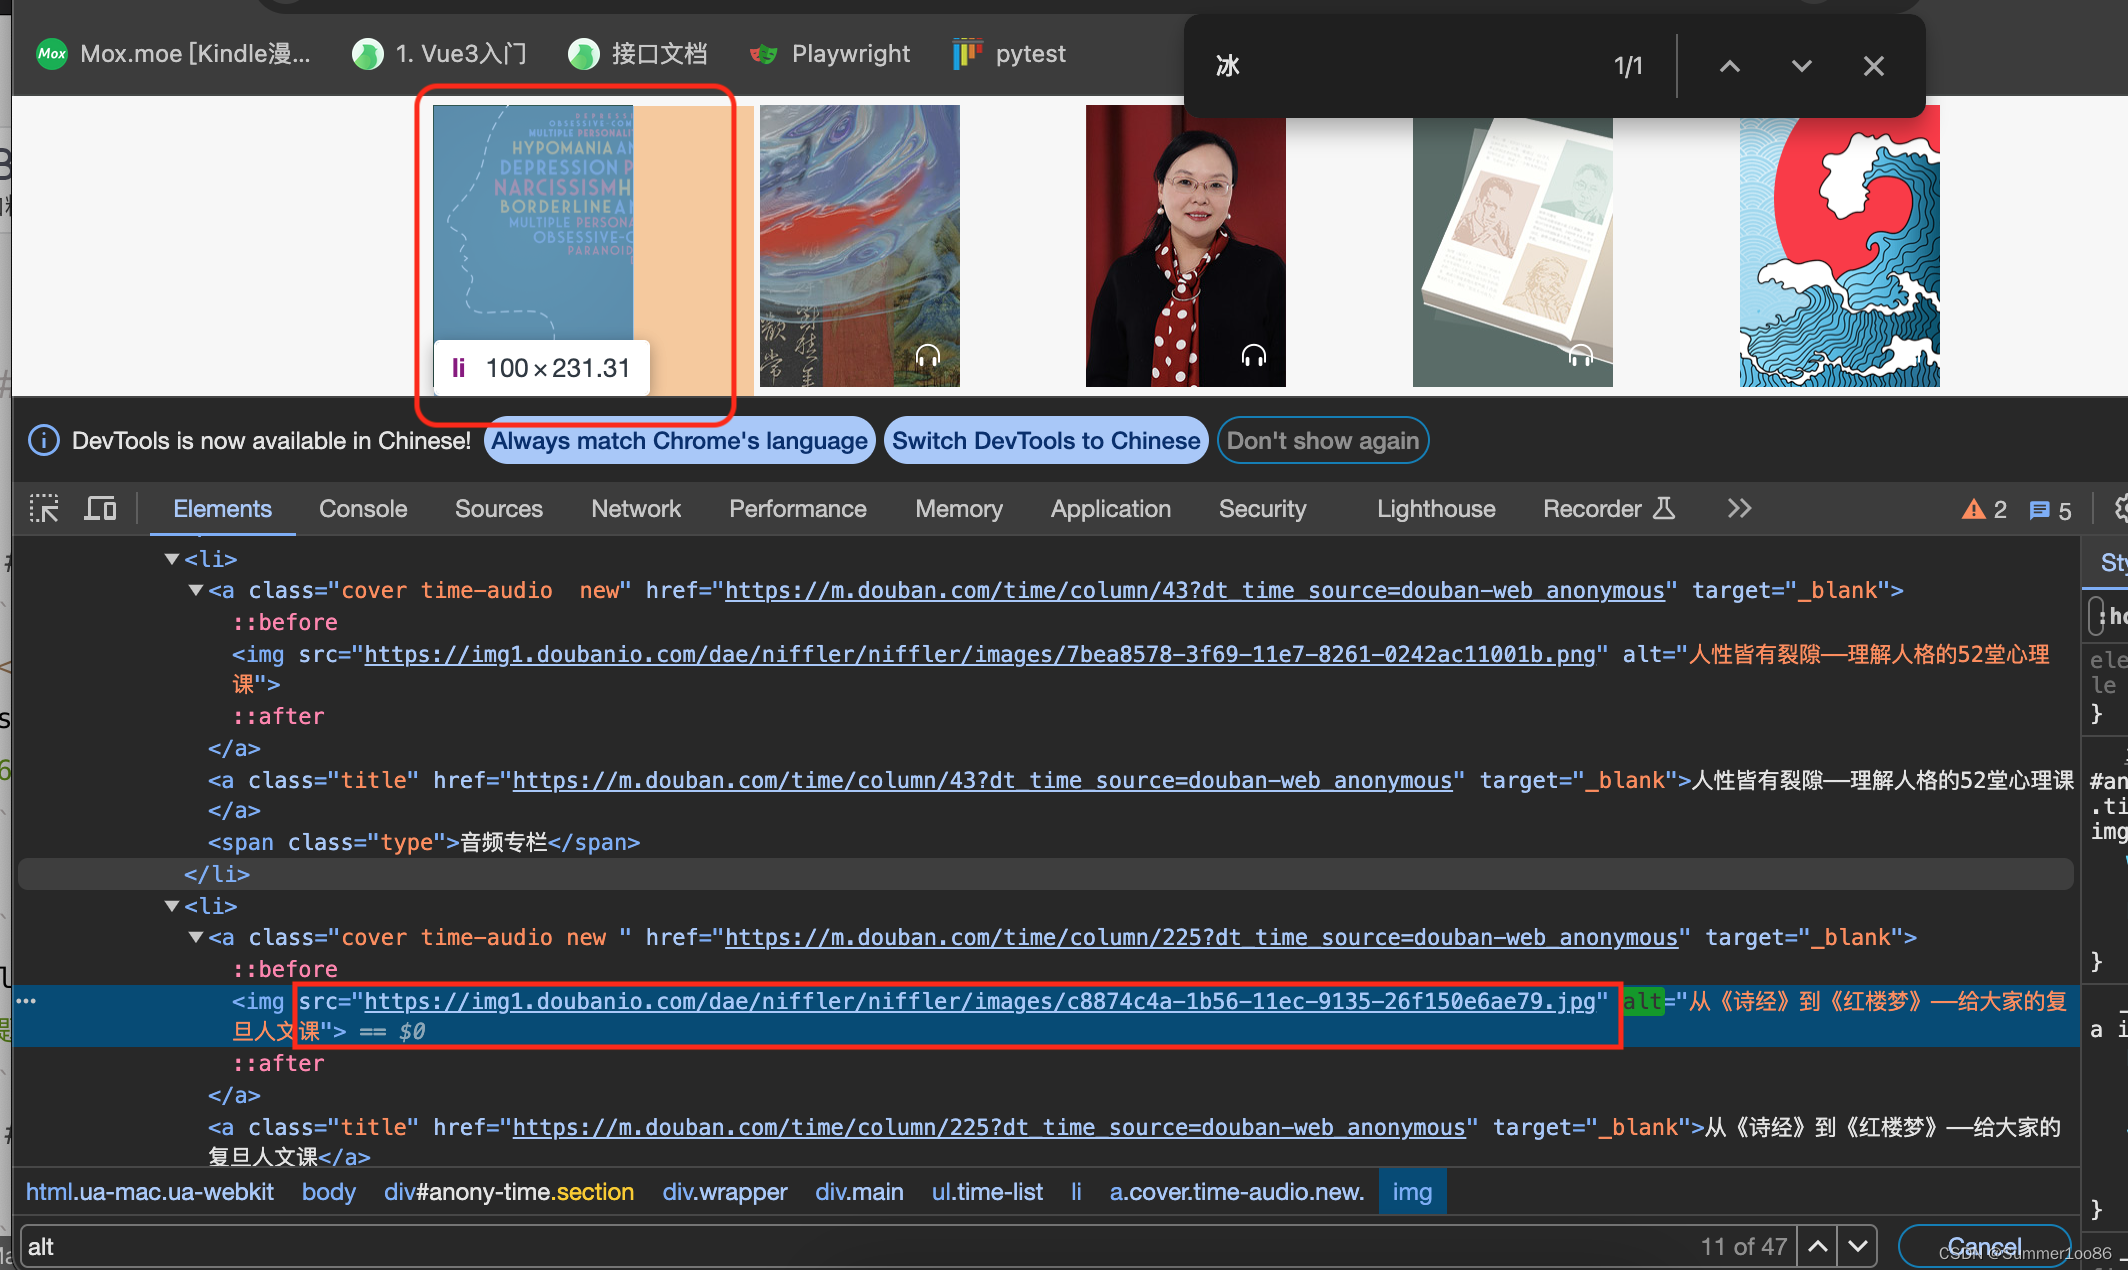Image resolution: width=2128 pixels, height=1270 pixels.
Task: Collapse the first li tree node
Action: point(172,559)
